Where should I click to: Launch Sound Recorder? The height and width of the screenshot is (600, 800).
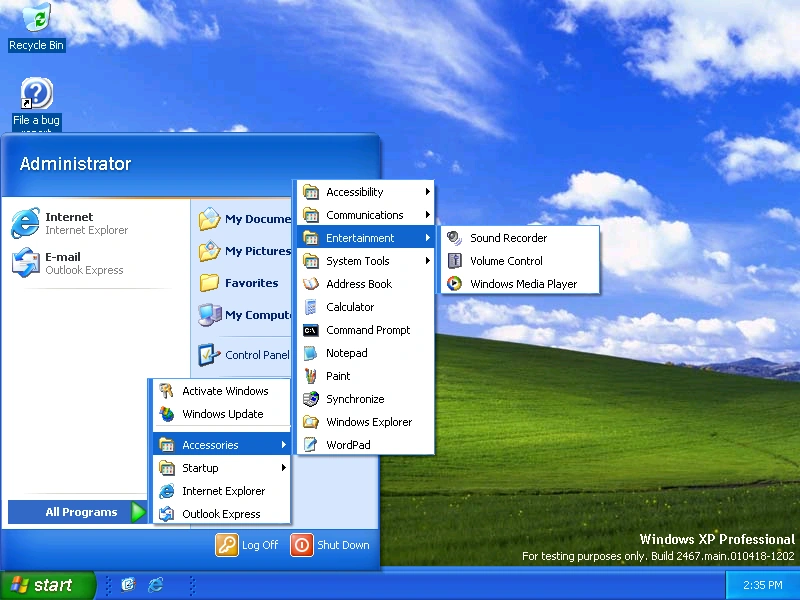509,238
